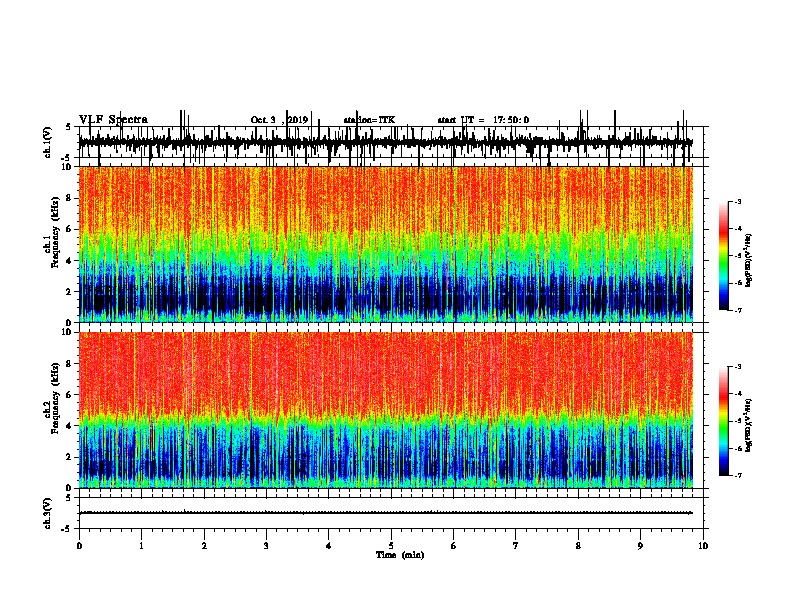Click the "Oct. 3, 2019" date label
Image resolution: width=792 pixels, height=612 pixels.
click(x=279, y=120)
